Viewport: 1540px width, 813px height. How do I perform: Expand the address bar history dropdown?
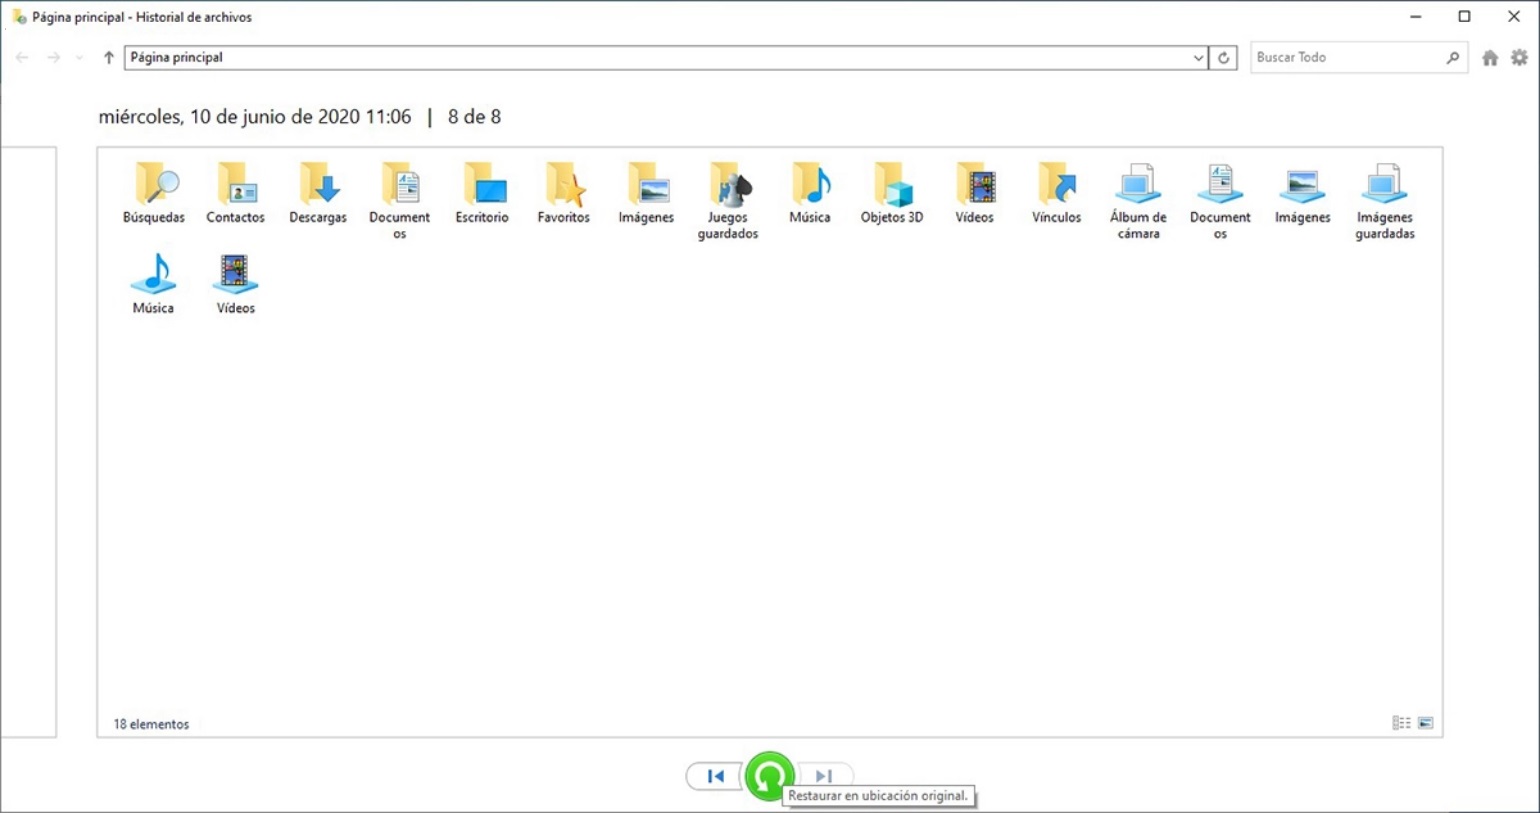click(1197, 58)
